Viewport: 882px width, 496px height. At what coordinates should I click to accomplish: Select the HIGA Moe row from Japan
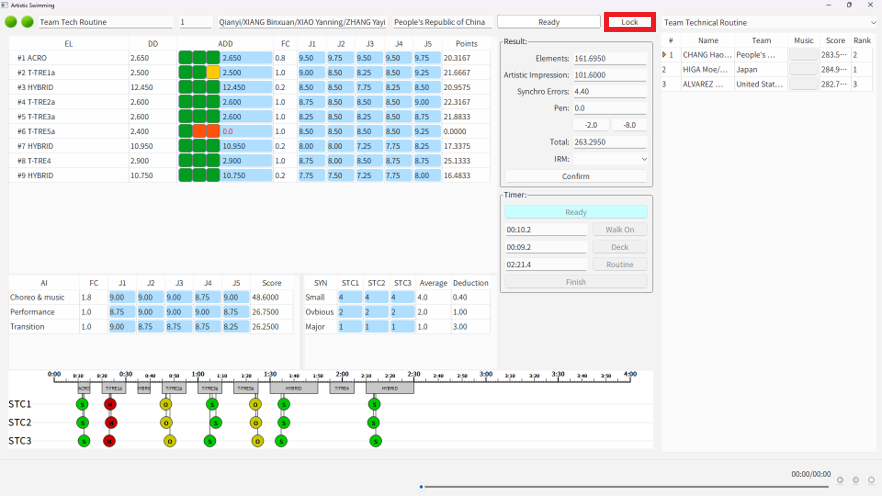(x=767, y=69)
